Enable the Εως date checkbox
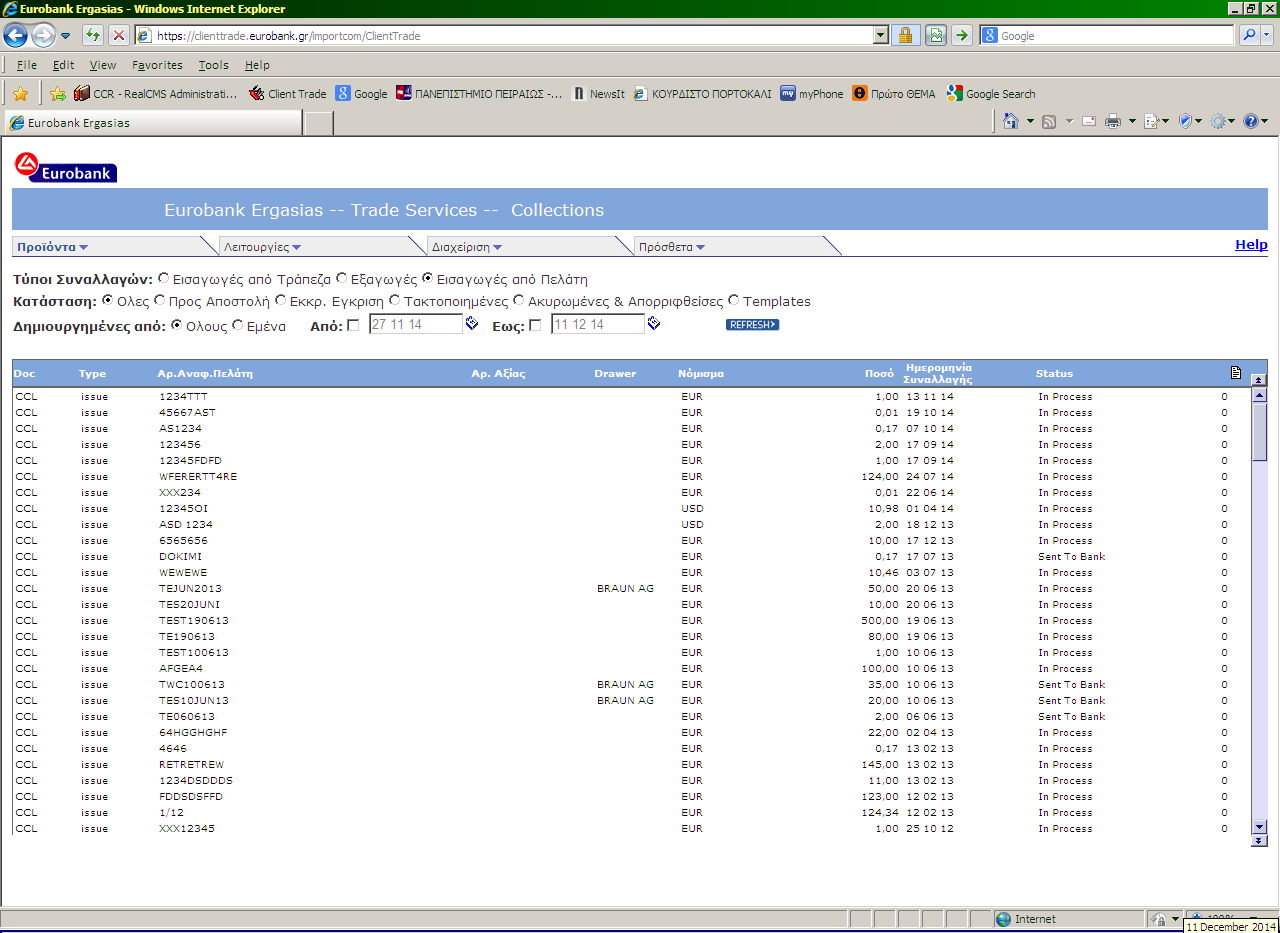The image size is (1280, 933). [535, 325]
